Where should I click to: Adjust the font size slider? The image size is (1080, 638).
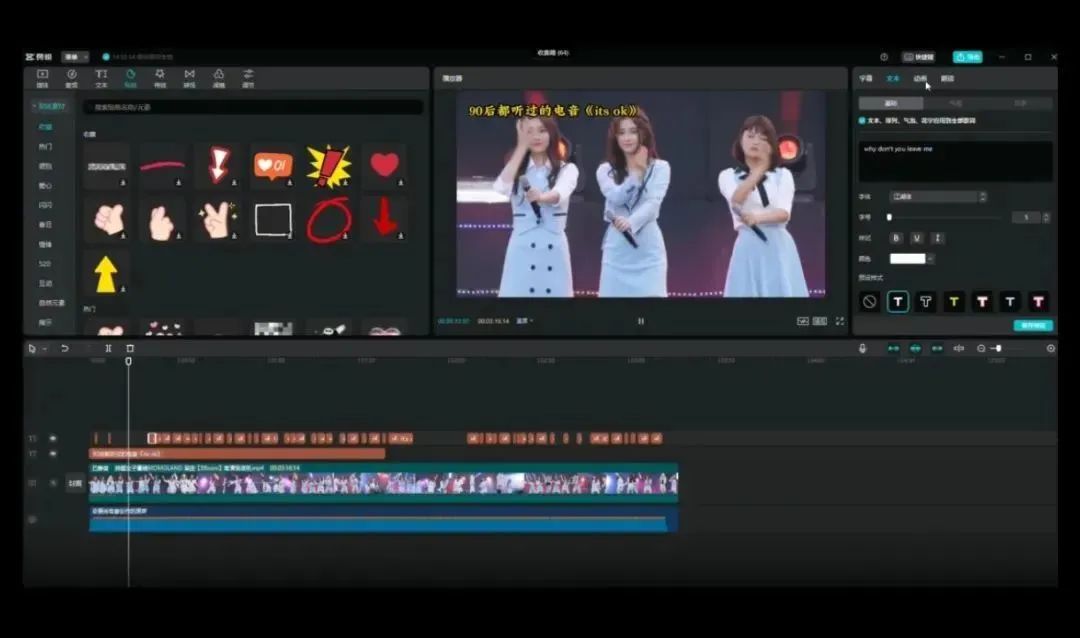coord(944,218)
